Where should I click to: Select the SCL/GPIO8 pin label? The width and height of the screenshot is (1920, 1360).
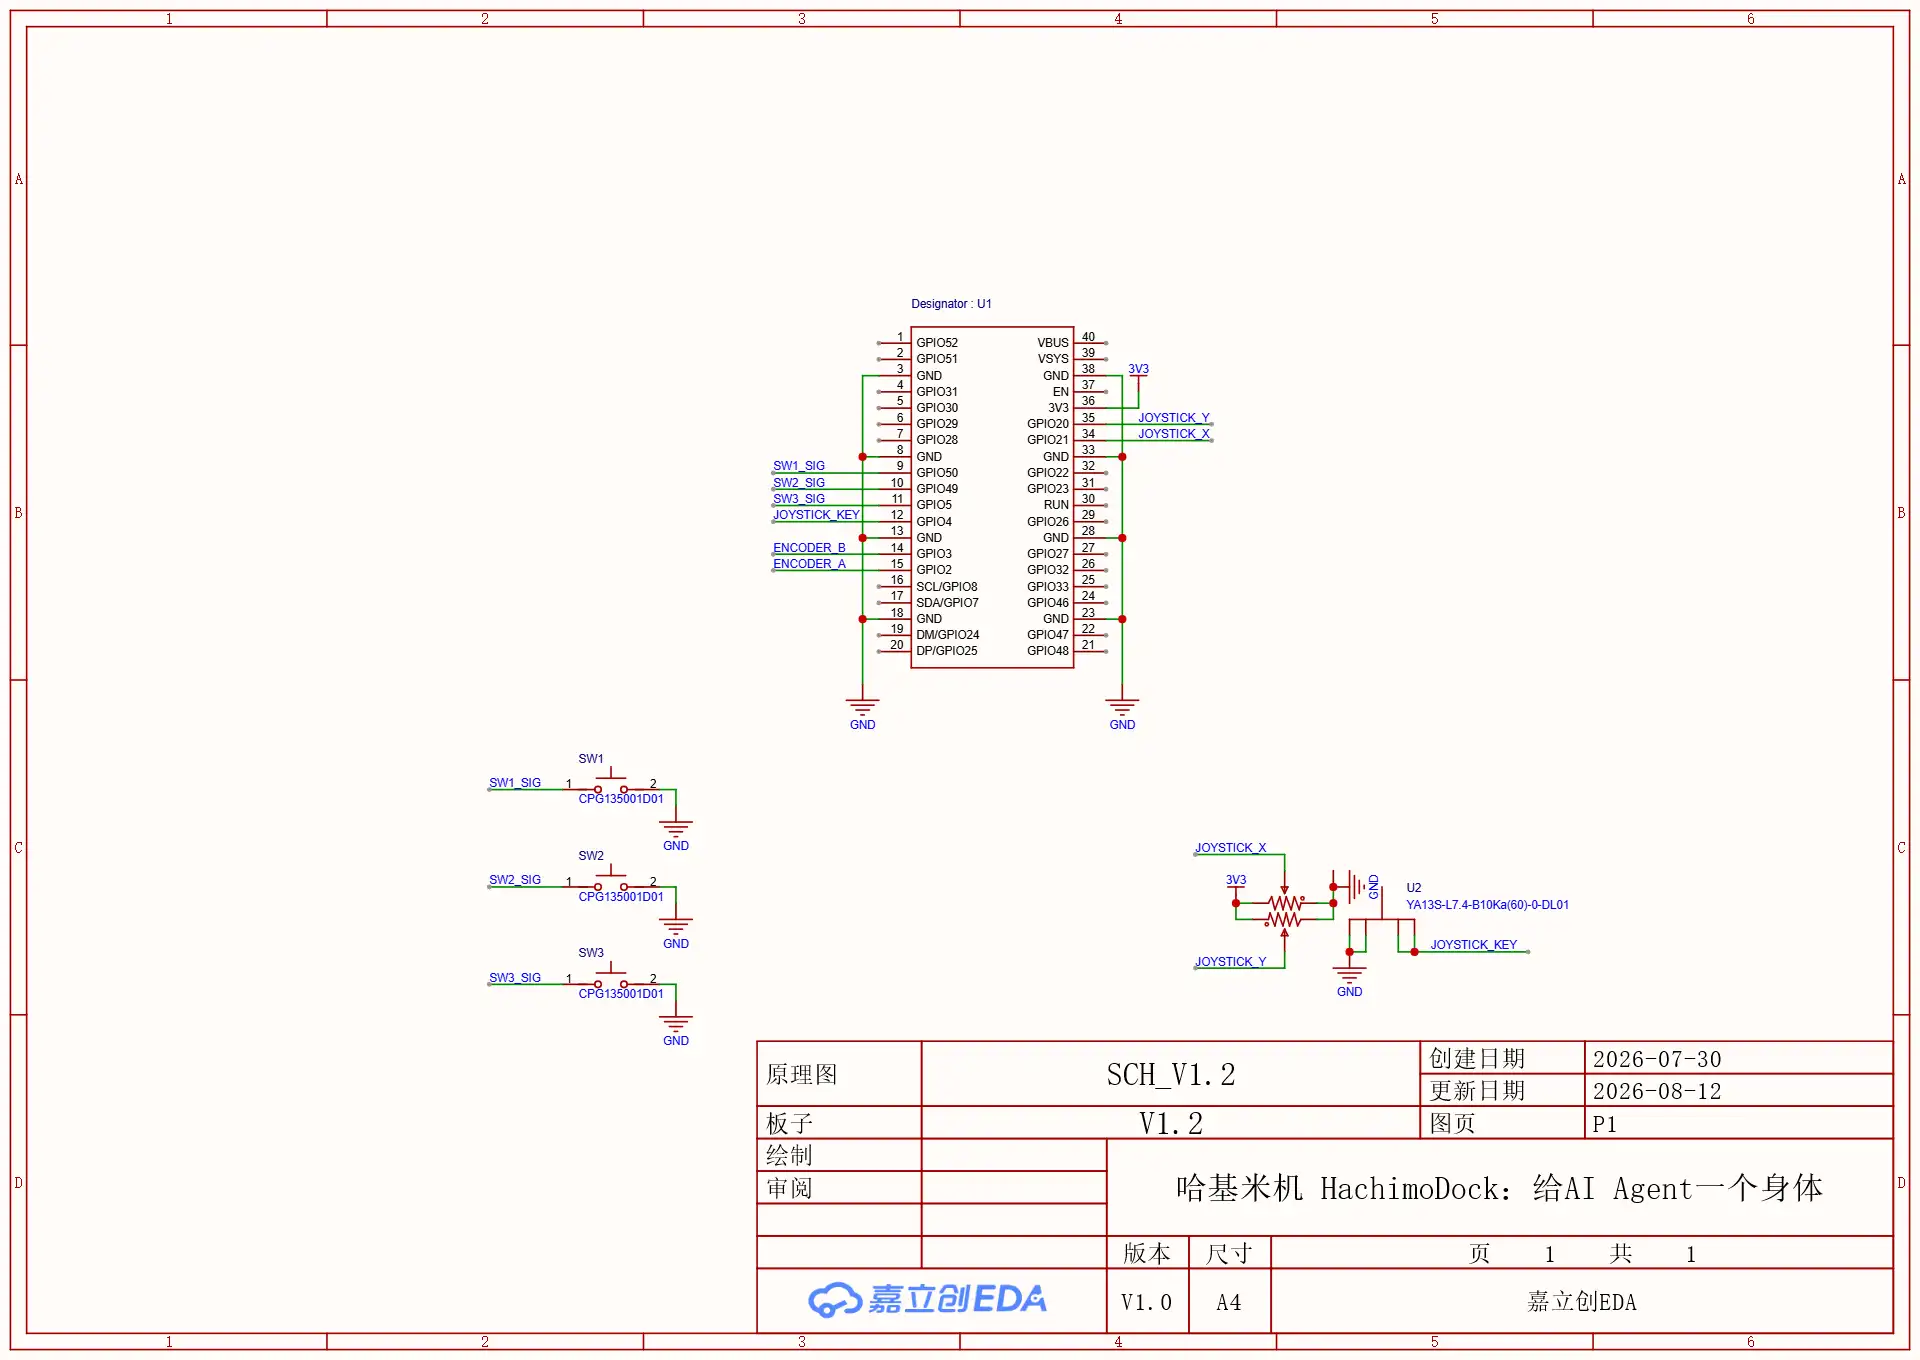(x=947, y=587)
